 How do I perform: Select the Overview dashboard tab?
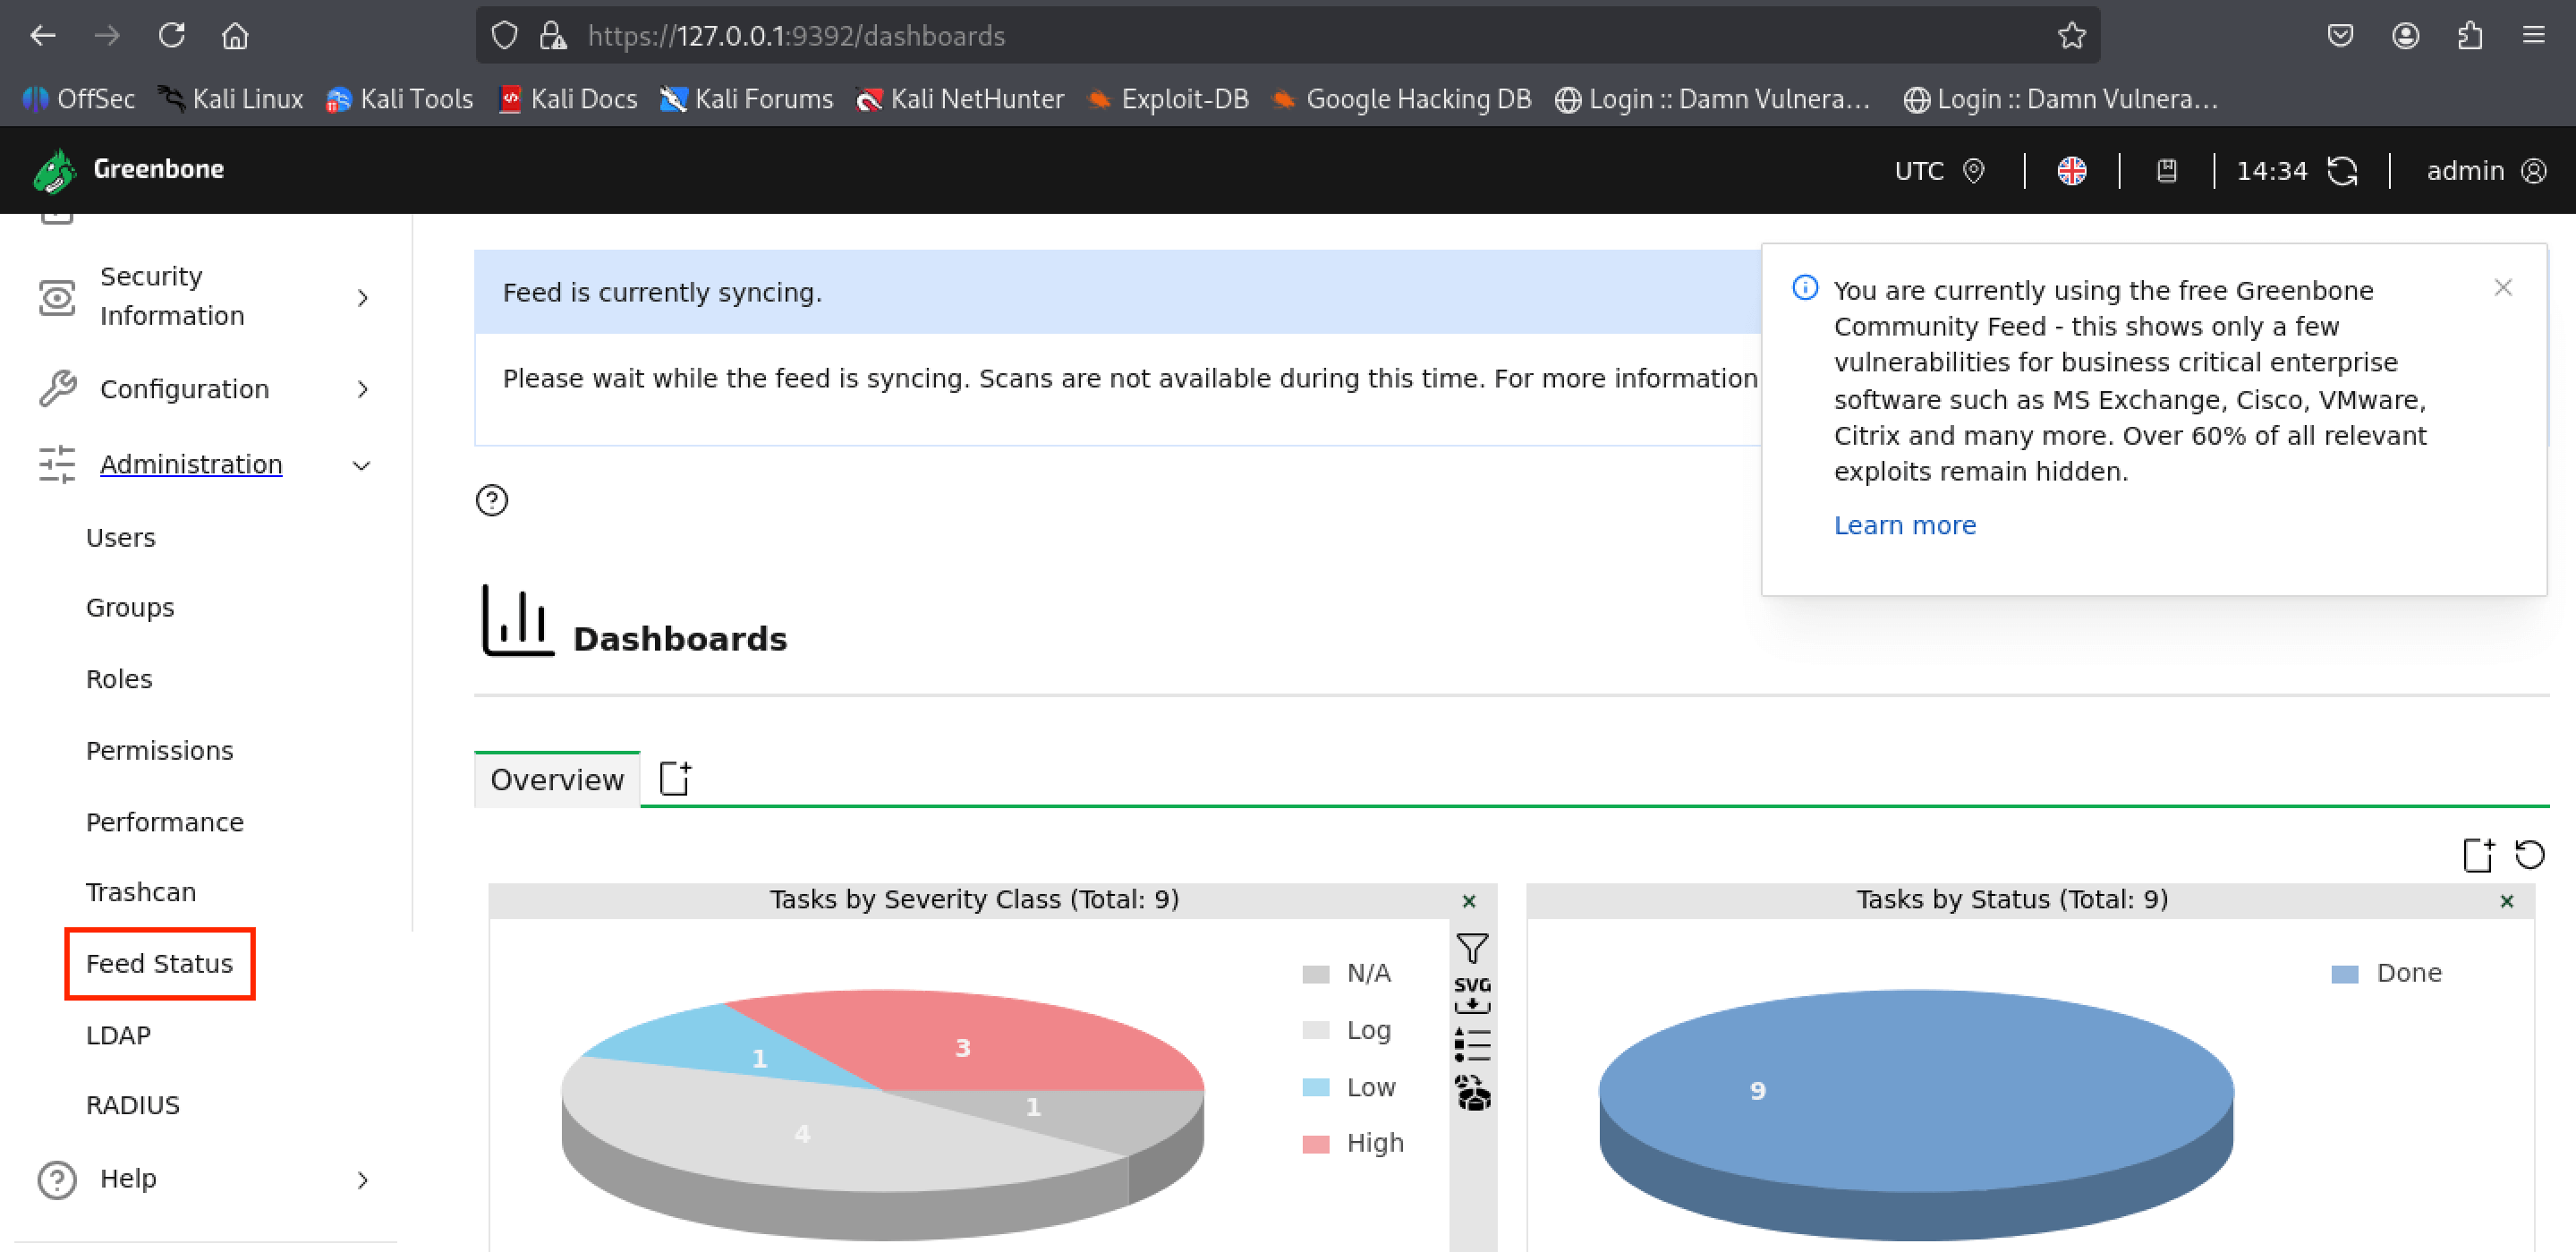[557, 779]
